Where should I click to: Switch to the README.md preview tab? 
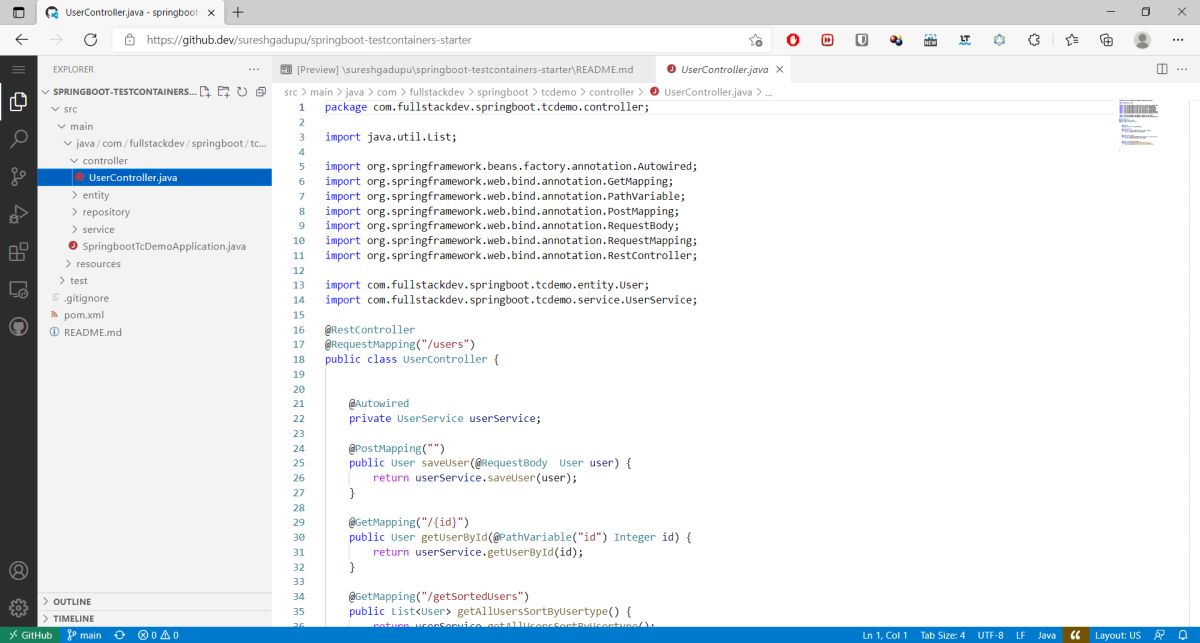point(464,70)
